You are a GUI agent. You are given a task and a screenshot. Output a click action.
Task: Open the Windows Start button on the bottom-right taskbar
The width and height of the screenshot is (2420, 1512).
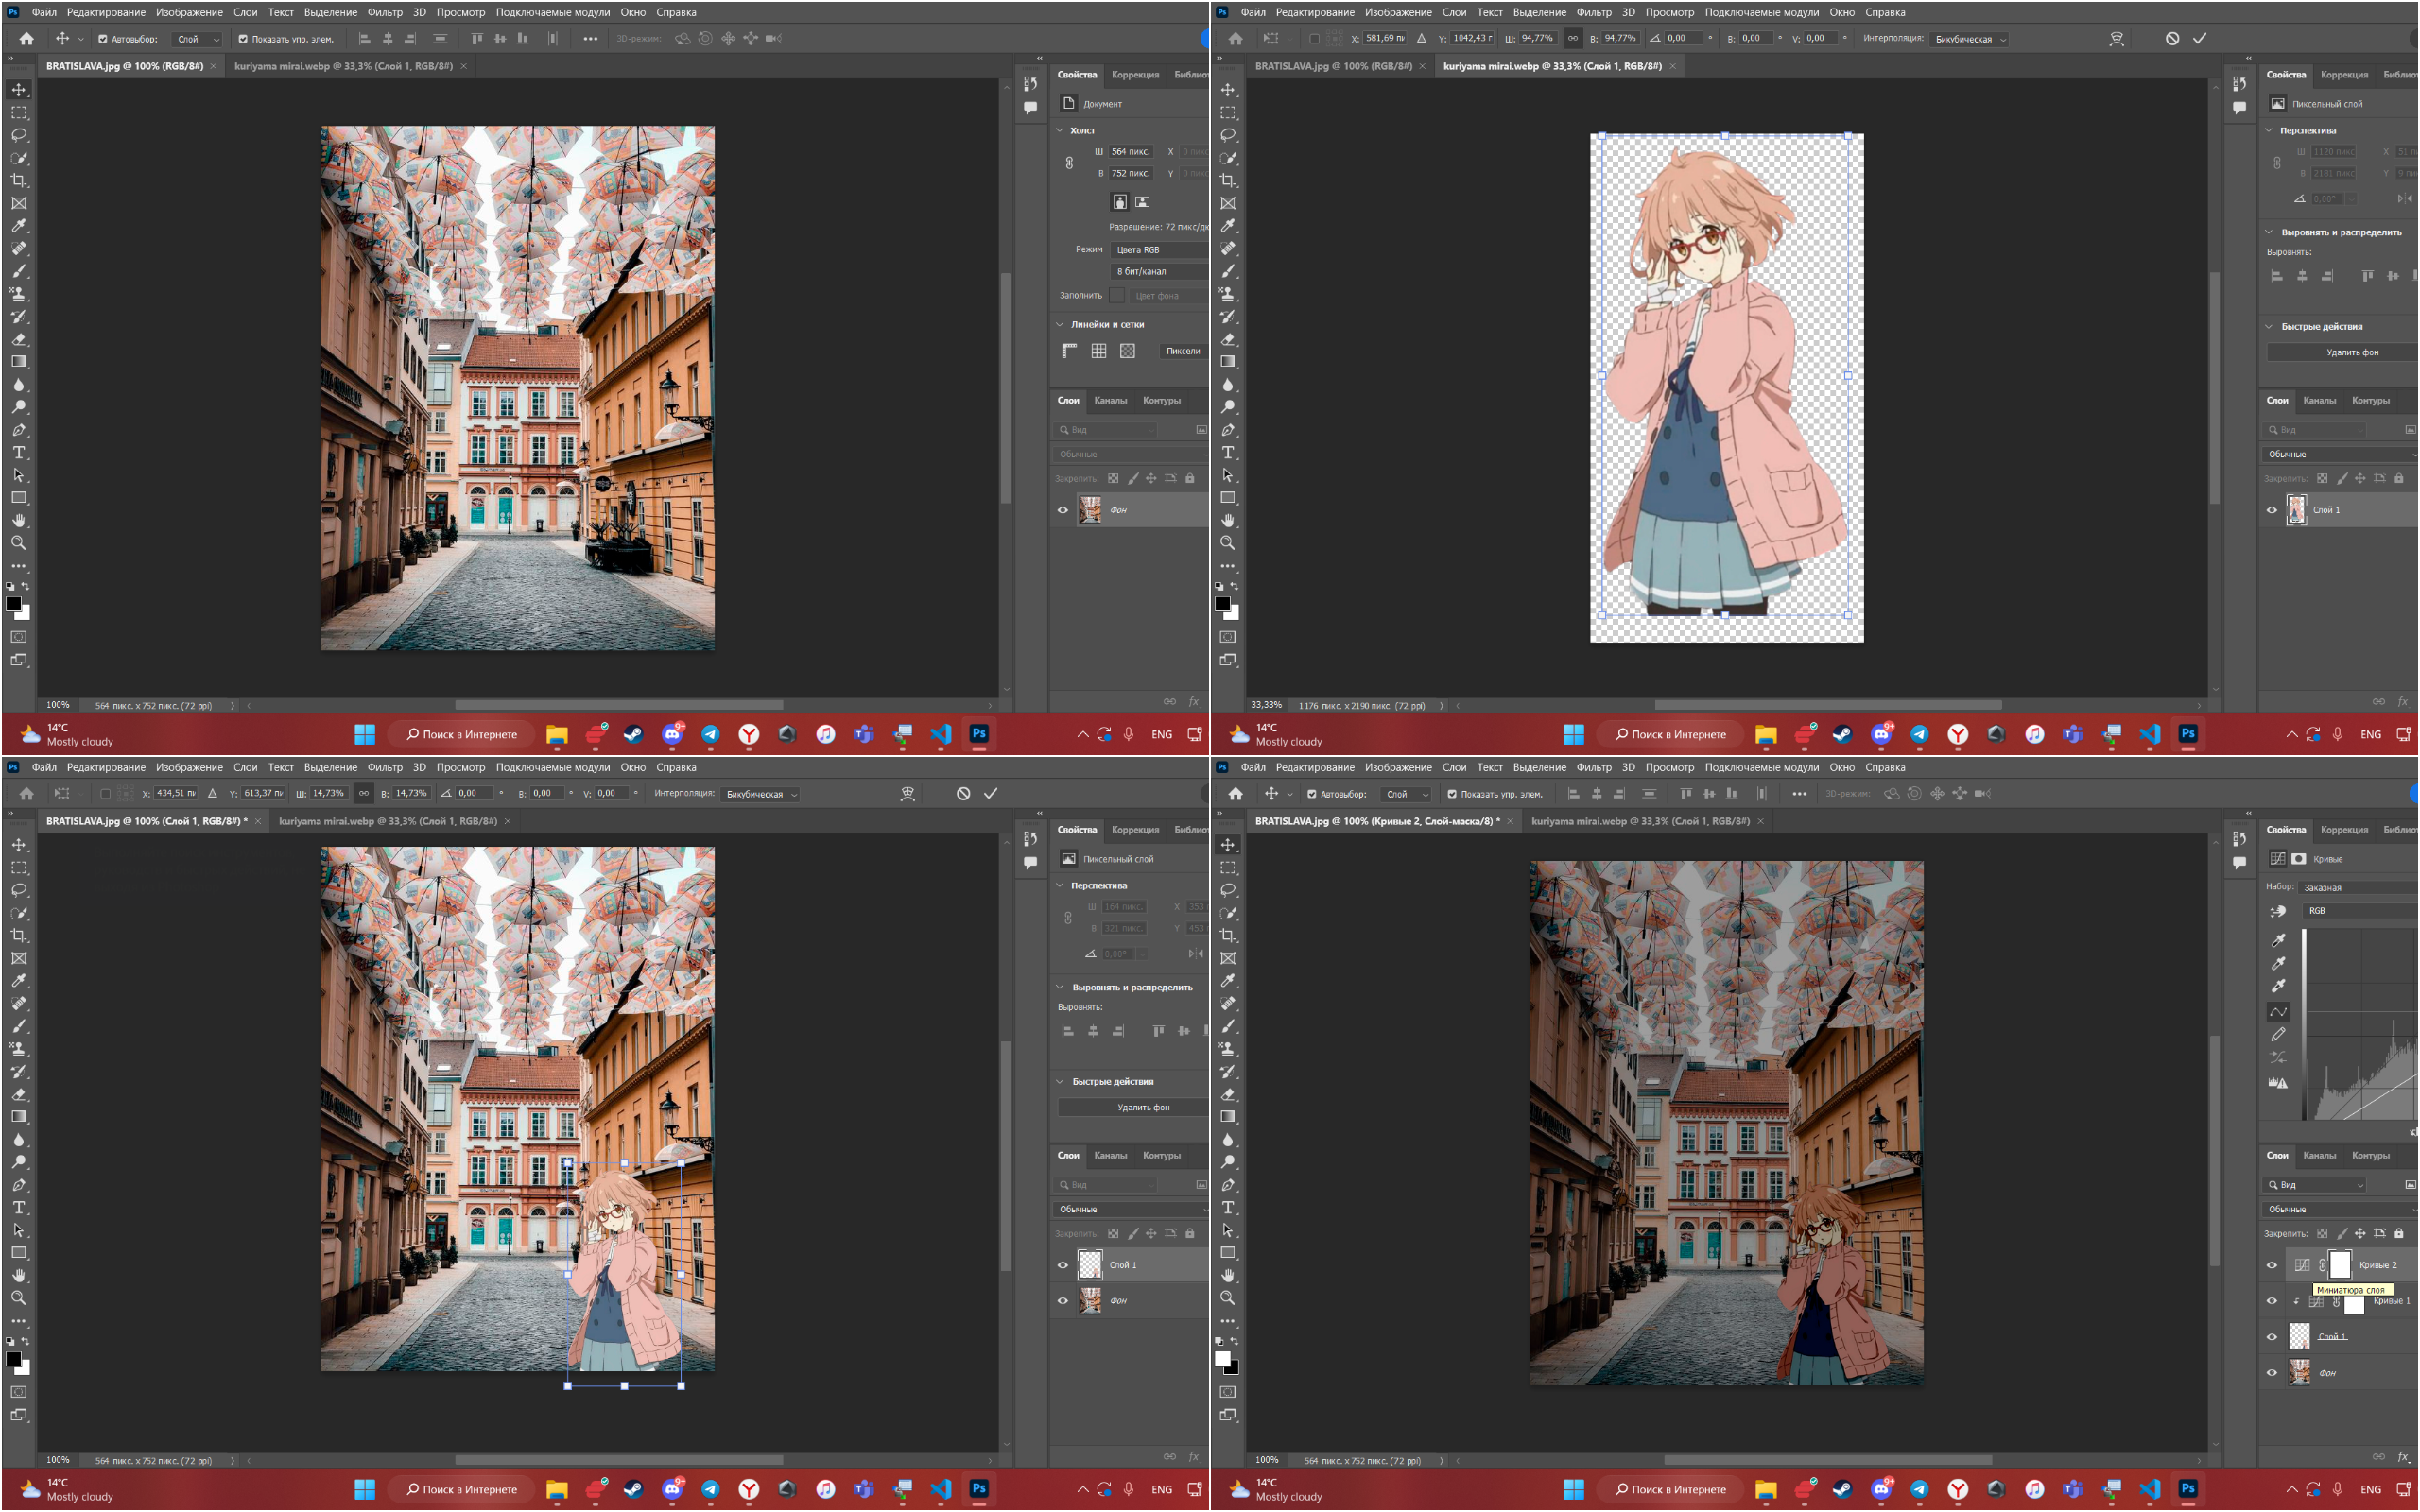click(1573, 1490)
